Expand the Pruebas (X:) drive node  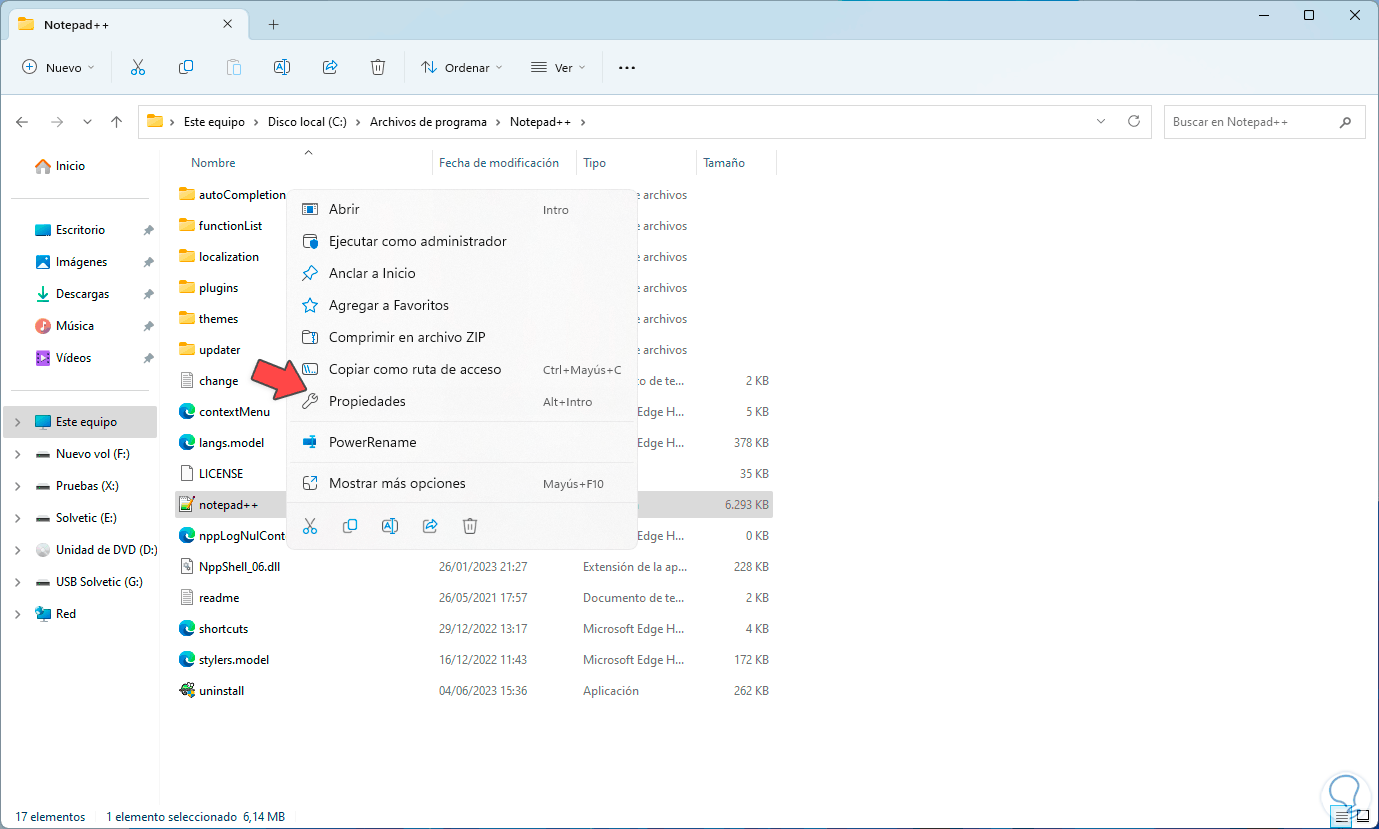pyautogui.click(x=18, y=486)
